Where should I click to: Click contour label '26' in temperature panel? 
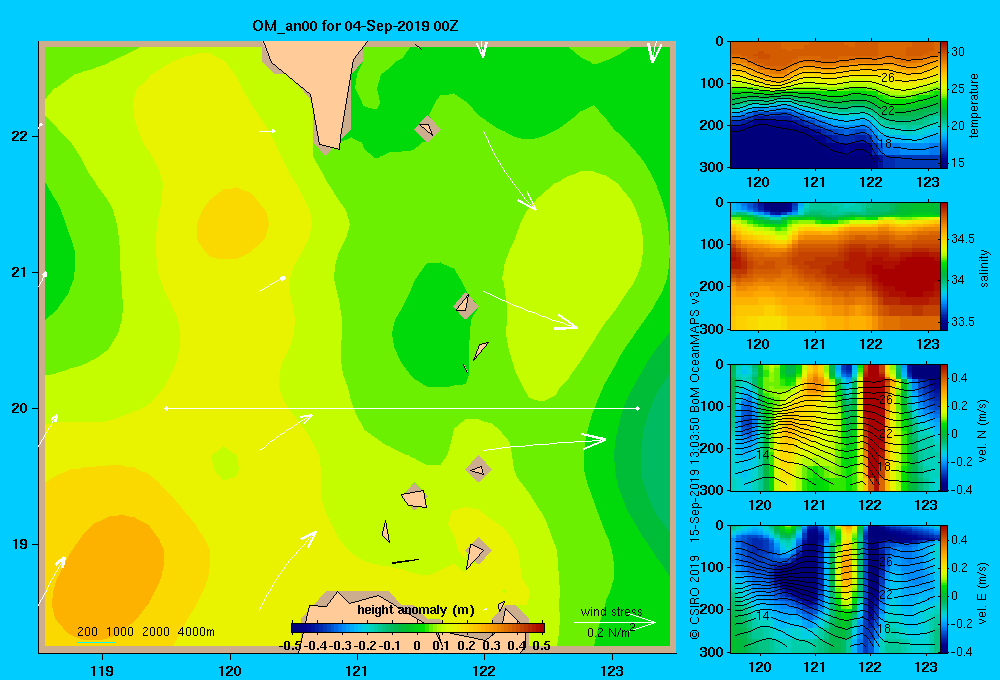[x=887, y=77]
